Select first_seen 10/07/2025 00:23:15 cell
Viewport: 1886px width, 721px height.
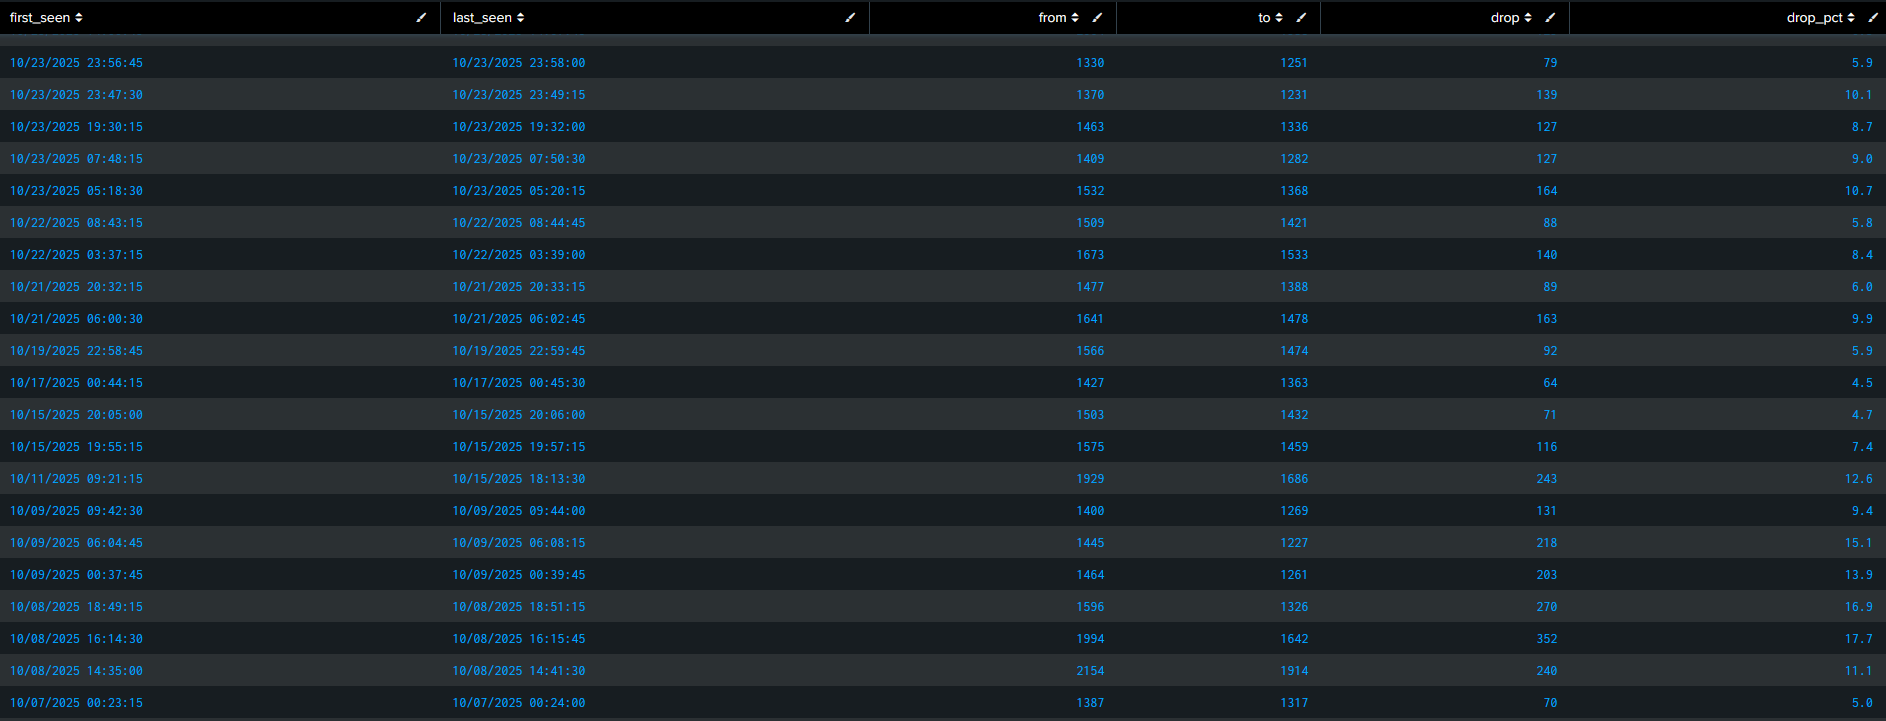click(76, 703)
